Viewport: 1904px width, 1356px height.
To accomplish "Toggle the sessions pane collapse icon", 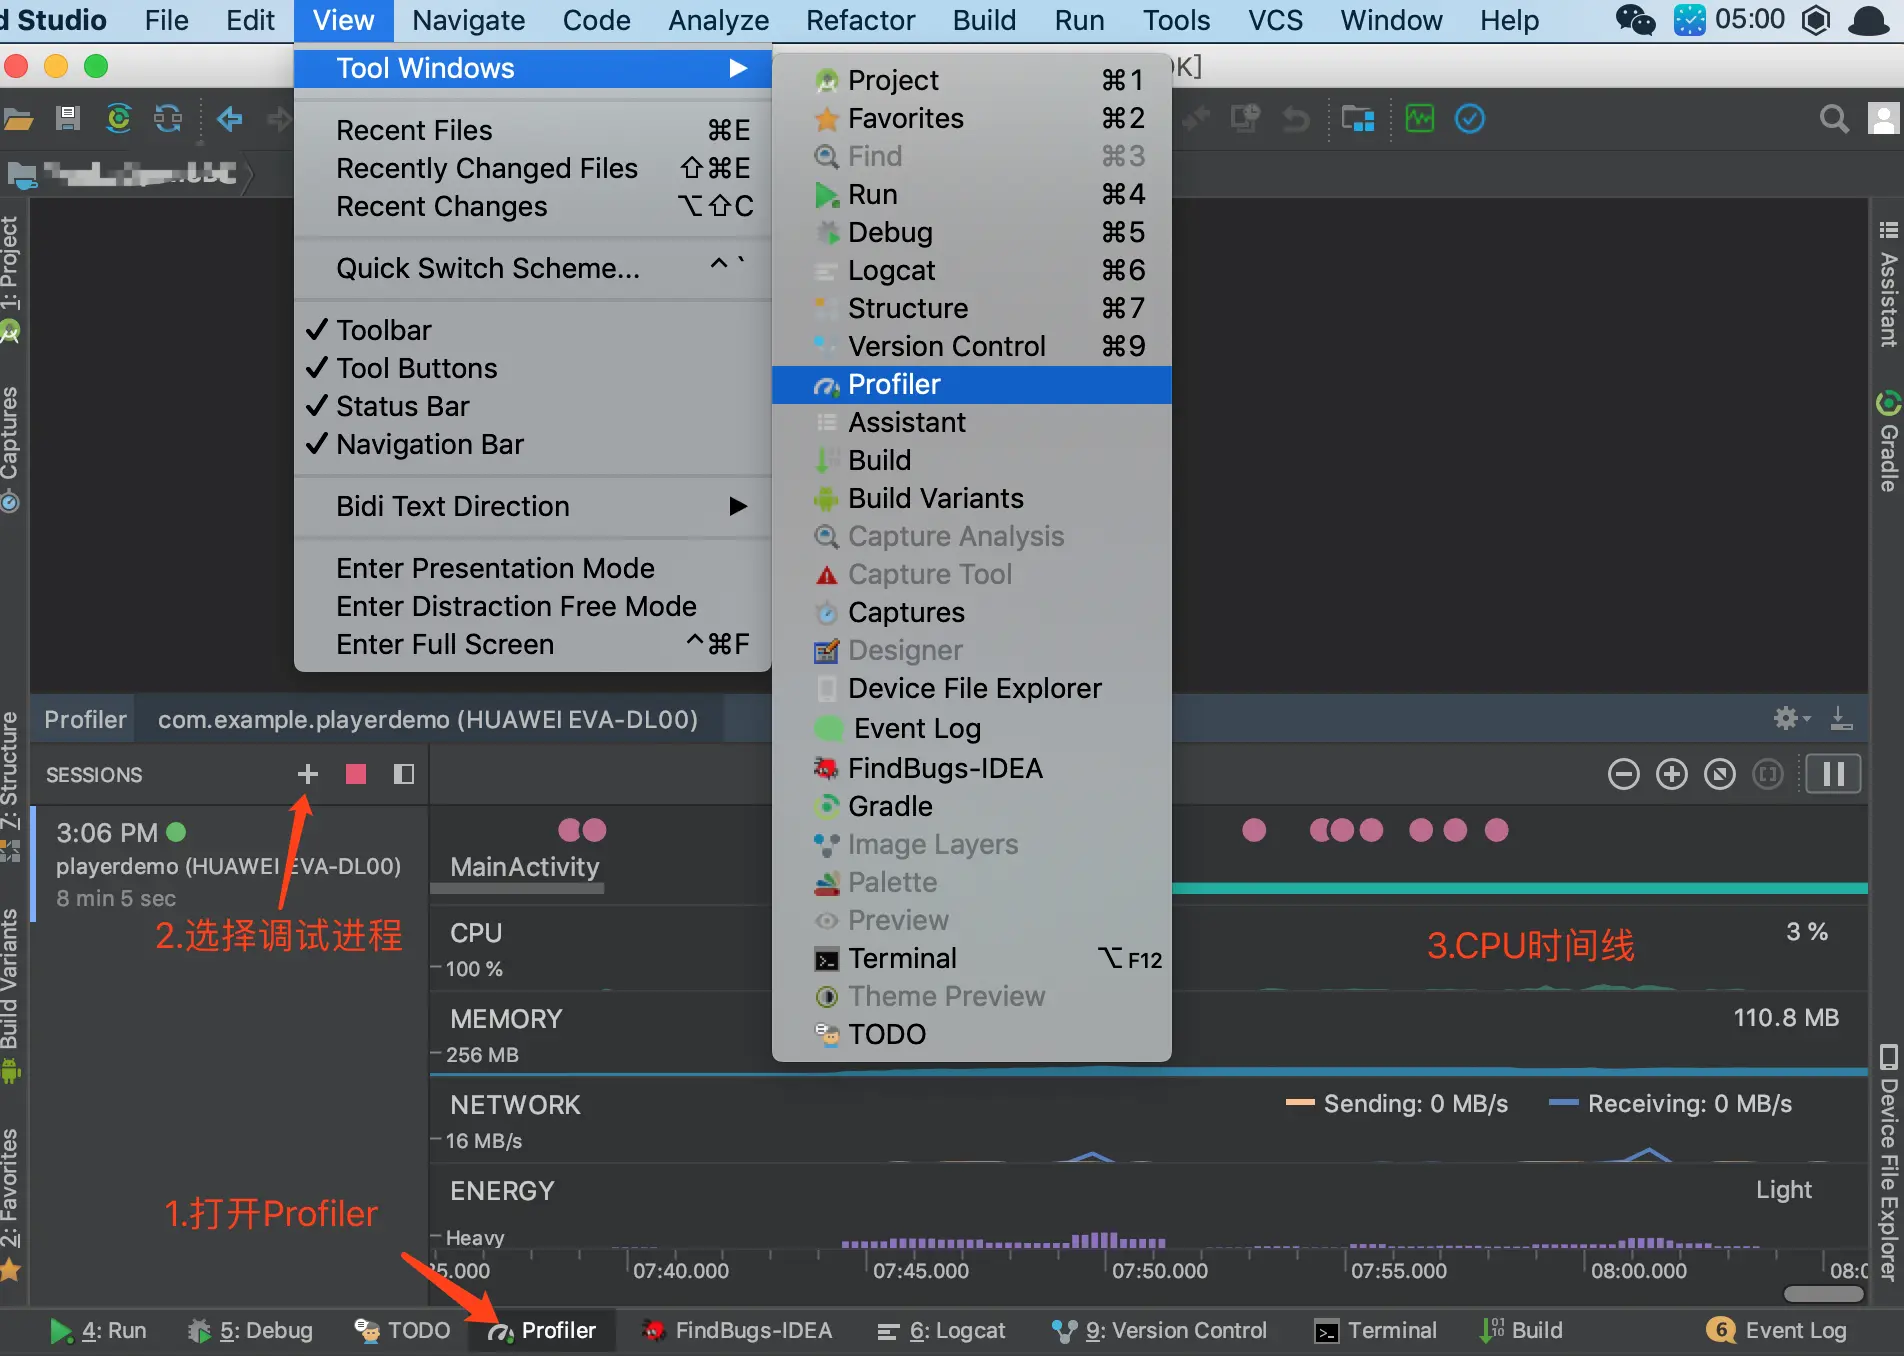I will pos(404,774).
